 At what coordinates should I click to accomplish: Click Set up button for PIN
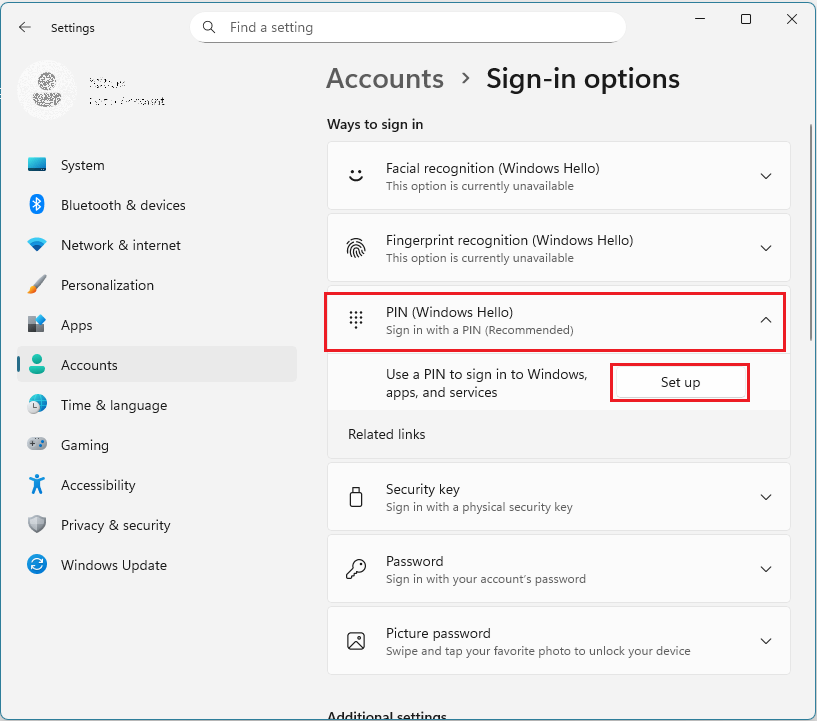680,383
